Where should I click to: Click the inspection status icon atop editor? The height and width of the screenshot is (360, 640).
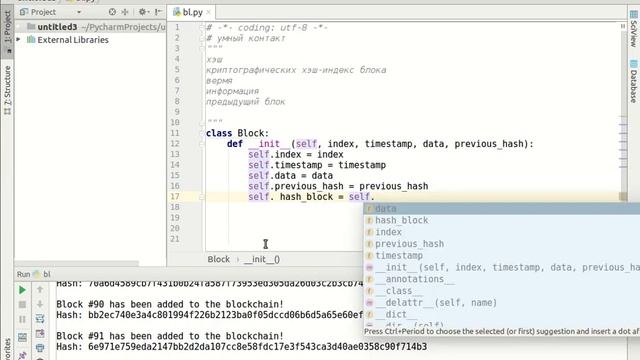point(623,26)
